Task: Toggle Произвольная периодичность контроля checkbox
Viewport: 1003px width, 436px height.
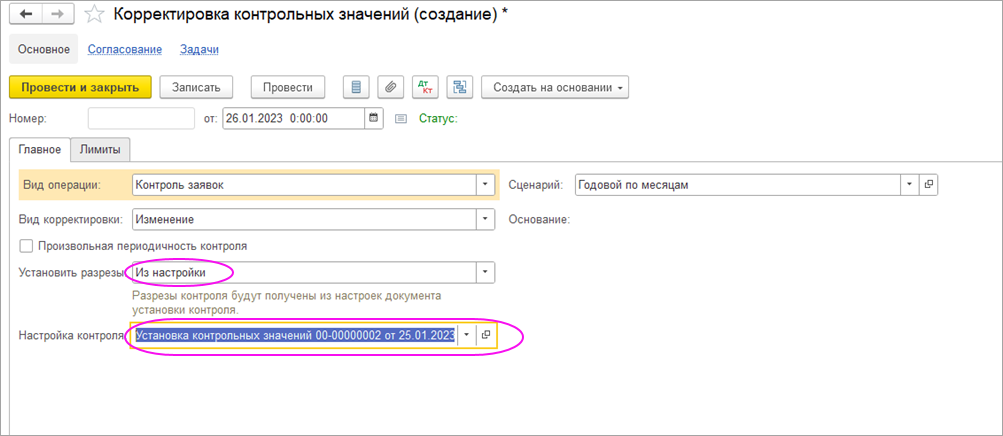Action: click(26, 245)
